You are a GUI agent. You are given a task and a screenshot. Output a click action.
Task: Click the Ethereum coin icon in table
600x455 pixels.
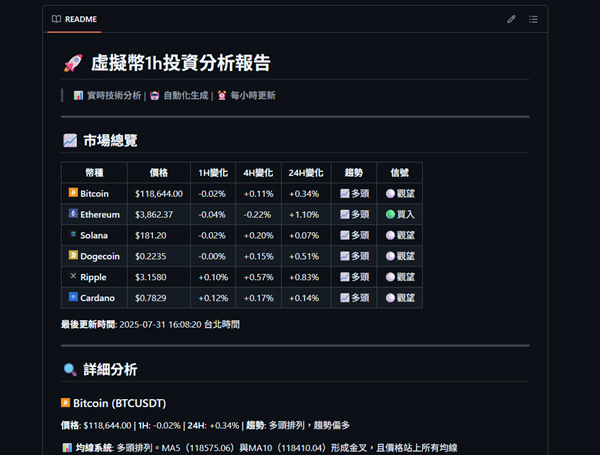pyautogui.click(x=73, y=213)
